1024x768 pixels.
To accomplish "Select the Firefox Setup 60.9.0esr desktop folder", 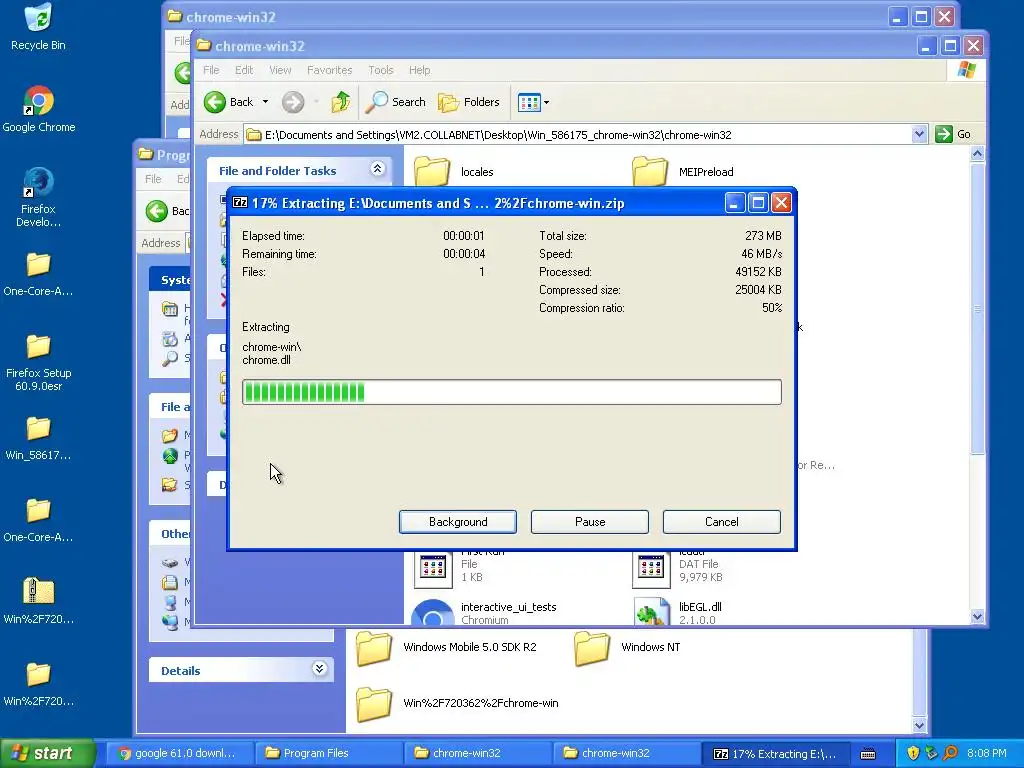I will [x=38, y=361].
